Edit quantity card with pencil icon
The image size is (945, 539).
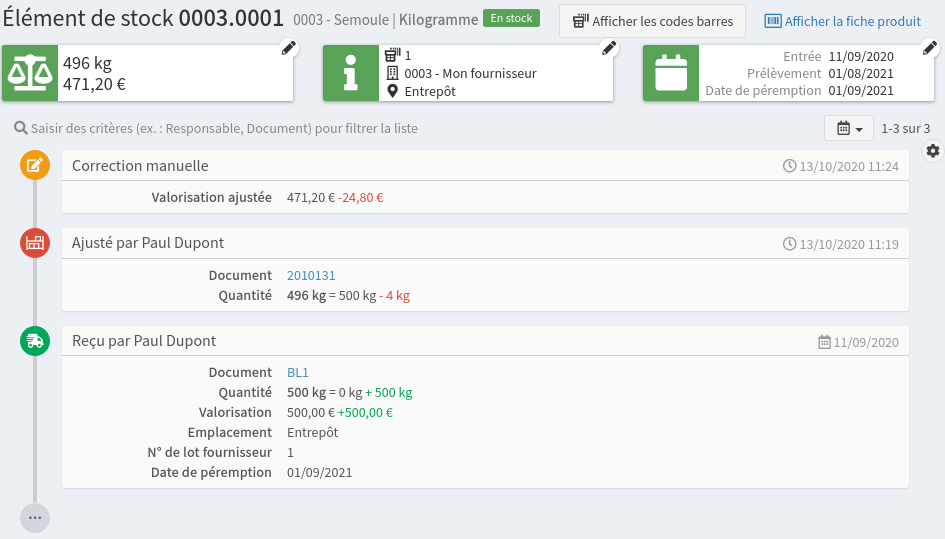288,48
